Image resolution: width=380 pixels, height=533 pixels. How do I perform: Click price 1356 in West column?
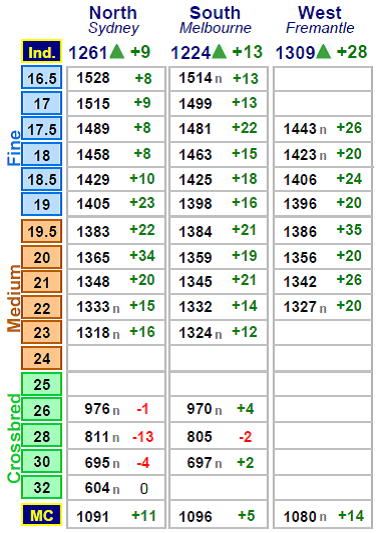tap(300, 257)
